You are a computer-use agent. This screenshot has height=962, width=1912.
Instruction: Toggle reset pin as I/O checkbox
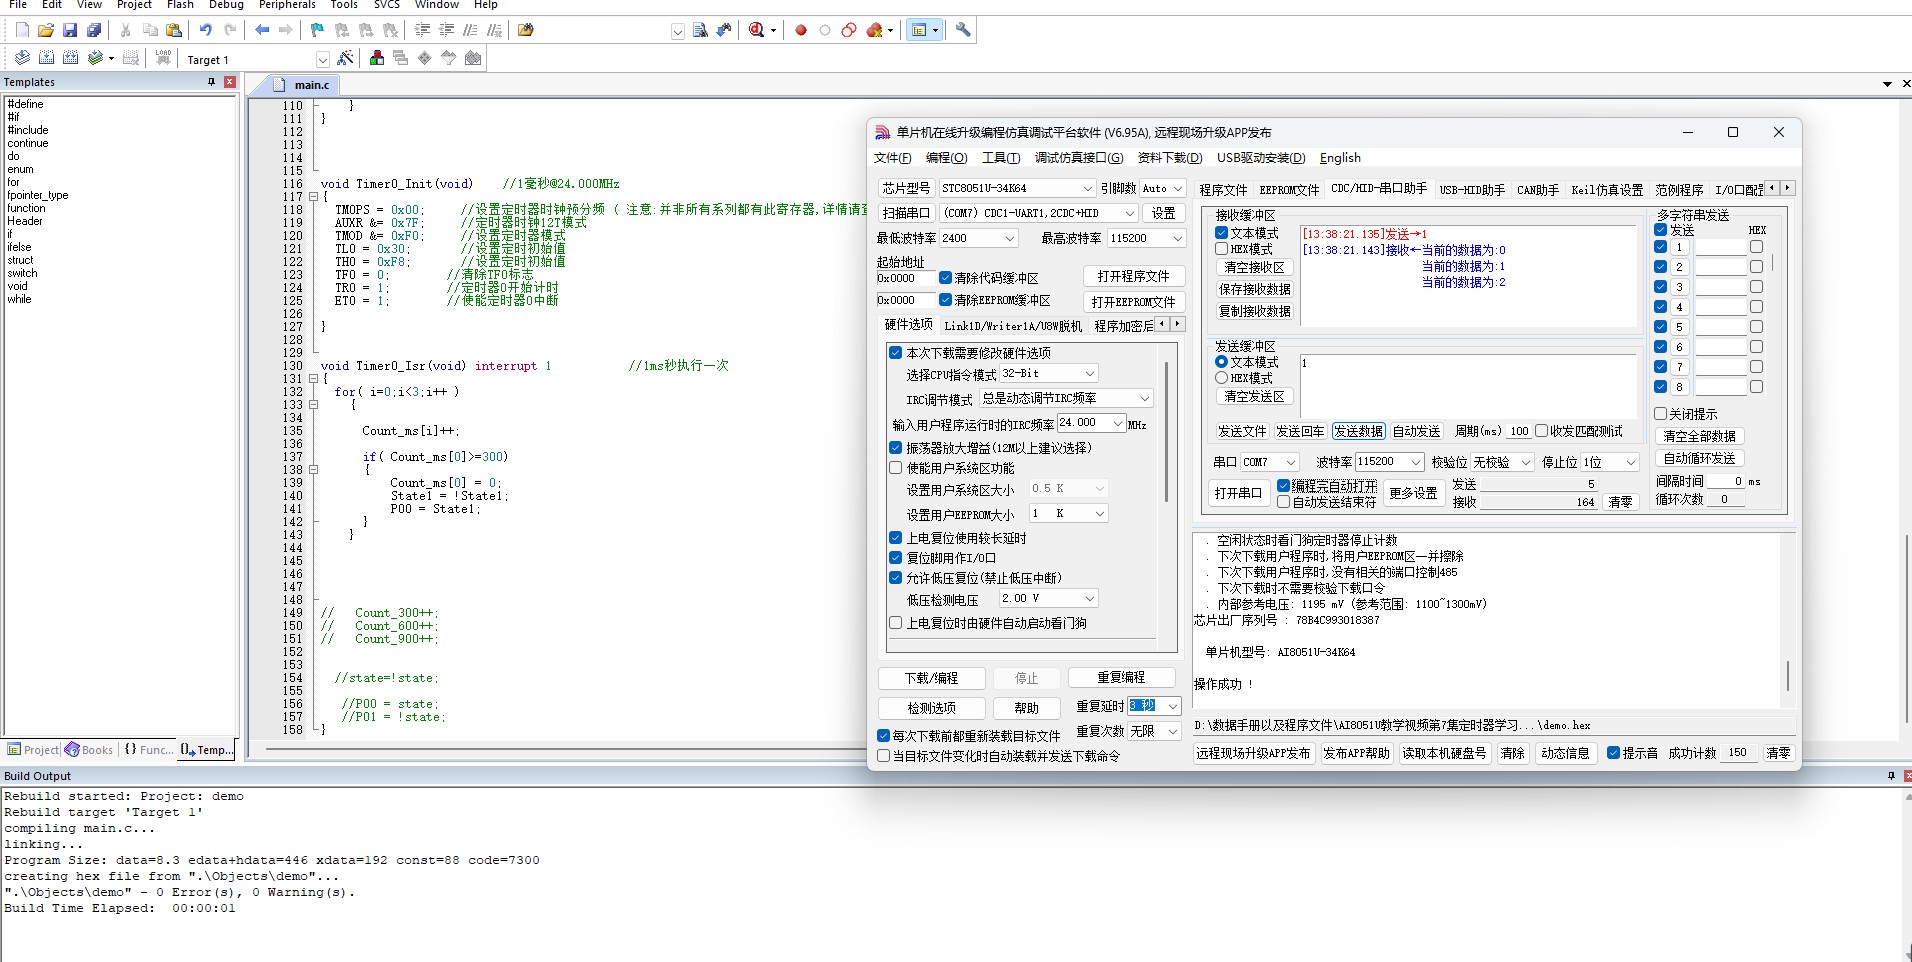click(x=896, y=558)
